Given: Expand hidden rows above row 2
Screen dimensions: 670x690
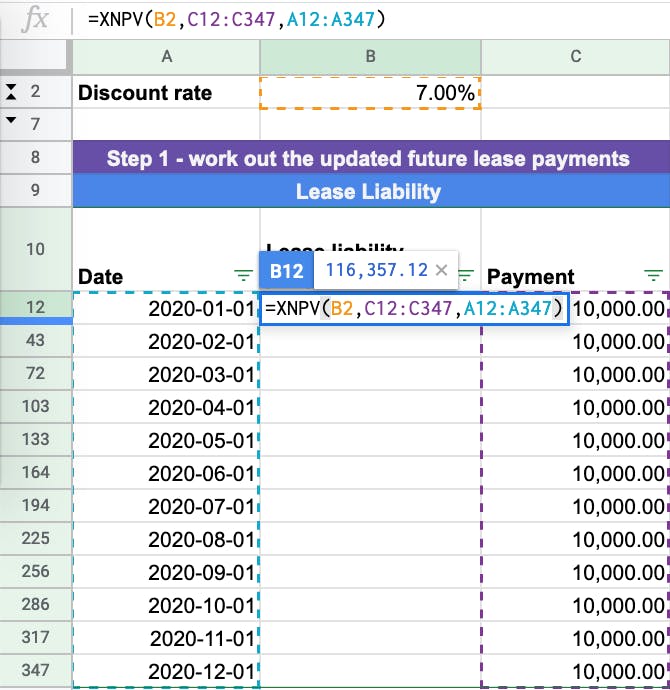Looking at the screenshot, I should (11, 92).
